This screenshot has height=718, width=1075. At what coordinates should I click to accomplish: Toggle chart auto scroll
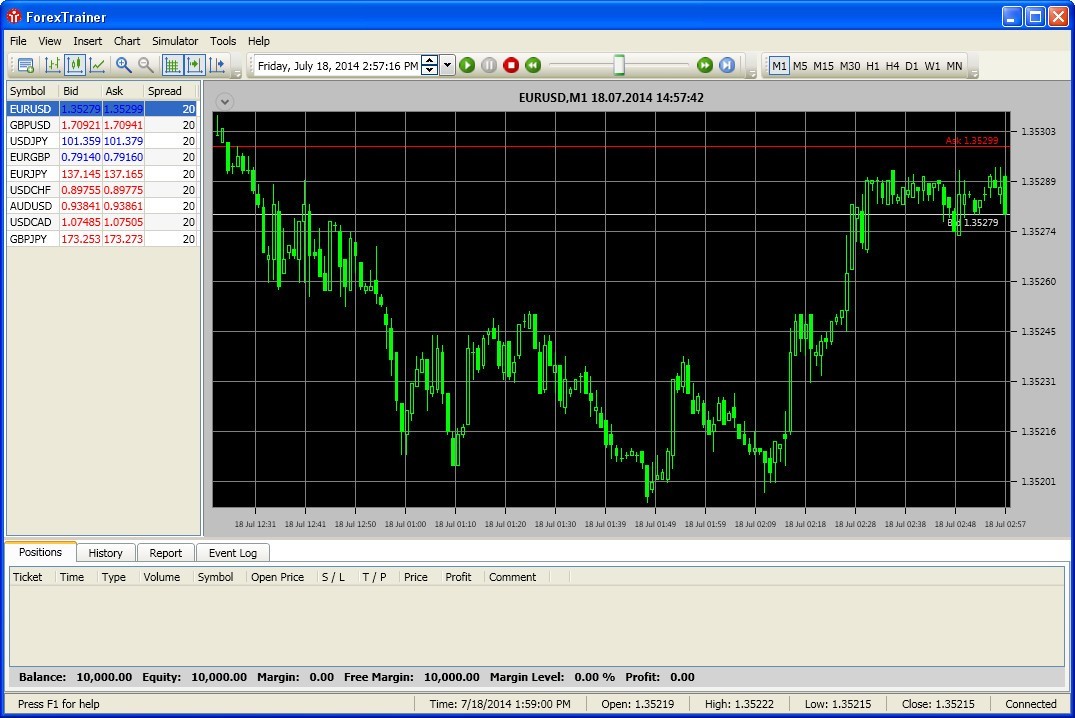195,66
